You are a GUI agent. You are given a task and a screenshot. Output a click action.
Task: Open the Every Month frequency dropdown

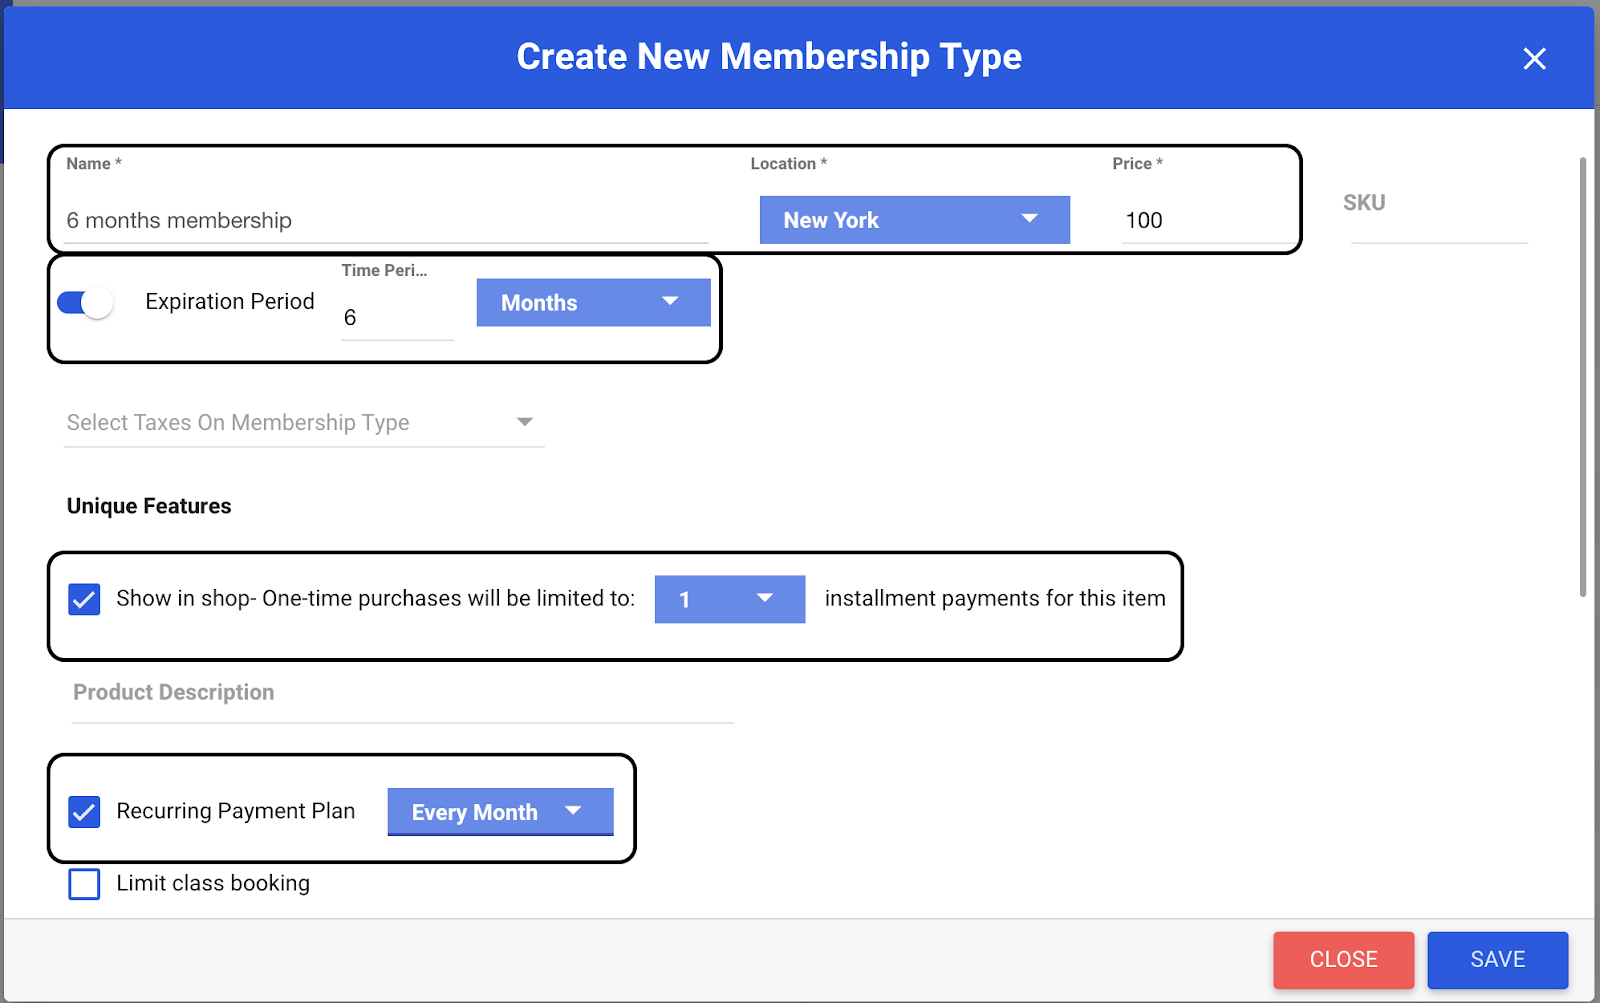(500, 812)
